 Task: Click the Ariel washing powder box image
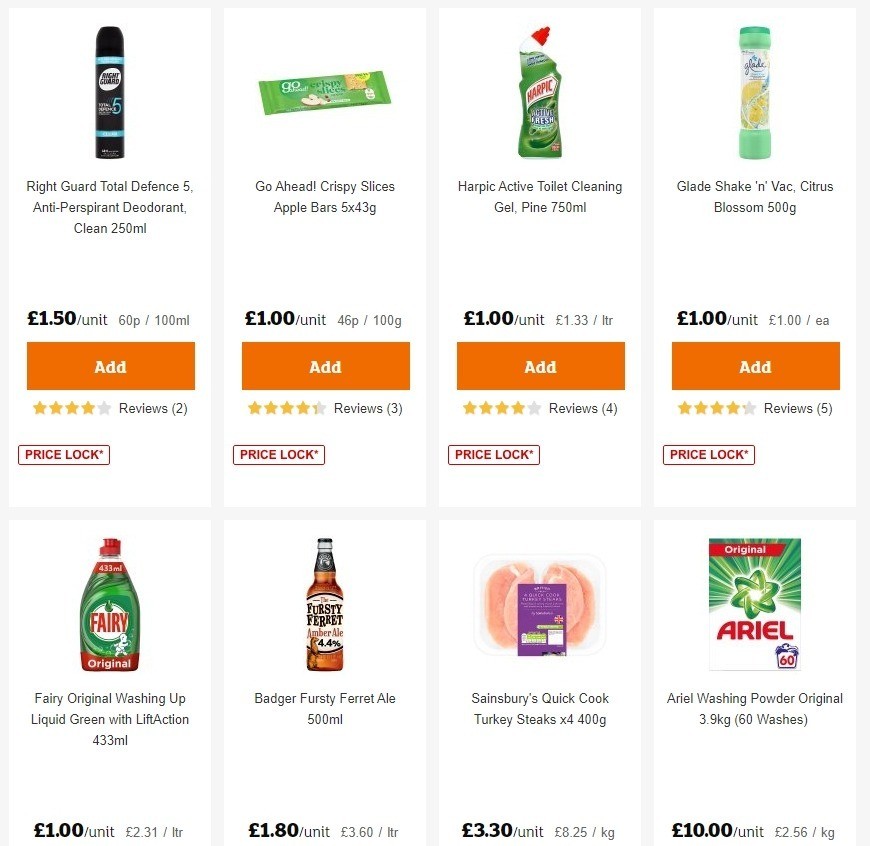point(755,604)
